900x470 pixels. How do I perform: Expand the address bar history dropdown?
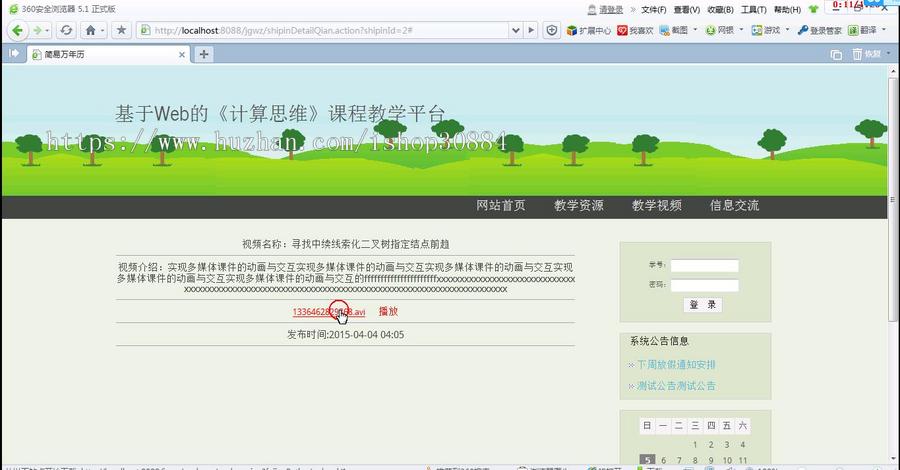pyautogui.click(x=515, y=30)
